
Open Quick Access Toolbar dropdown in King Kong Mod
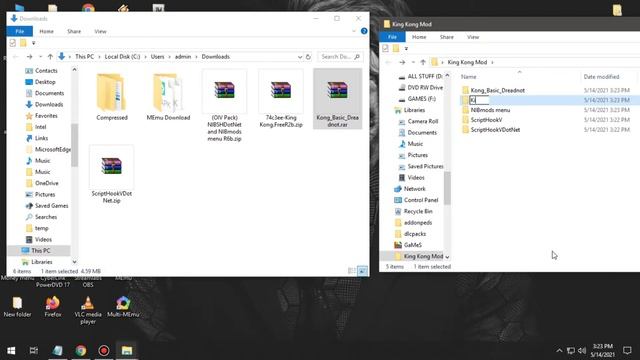pyautogui.click(x=406, y=49)
